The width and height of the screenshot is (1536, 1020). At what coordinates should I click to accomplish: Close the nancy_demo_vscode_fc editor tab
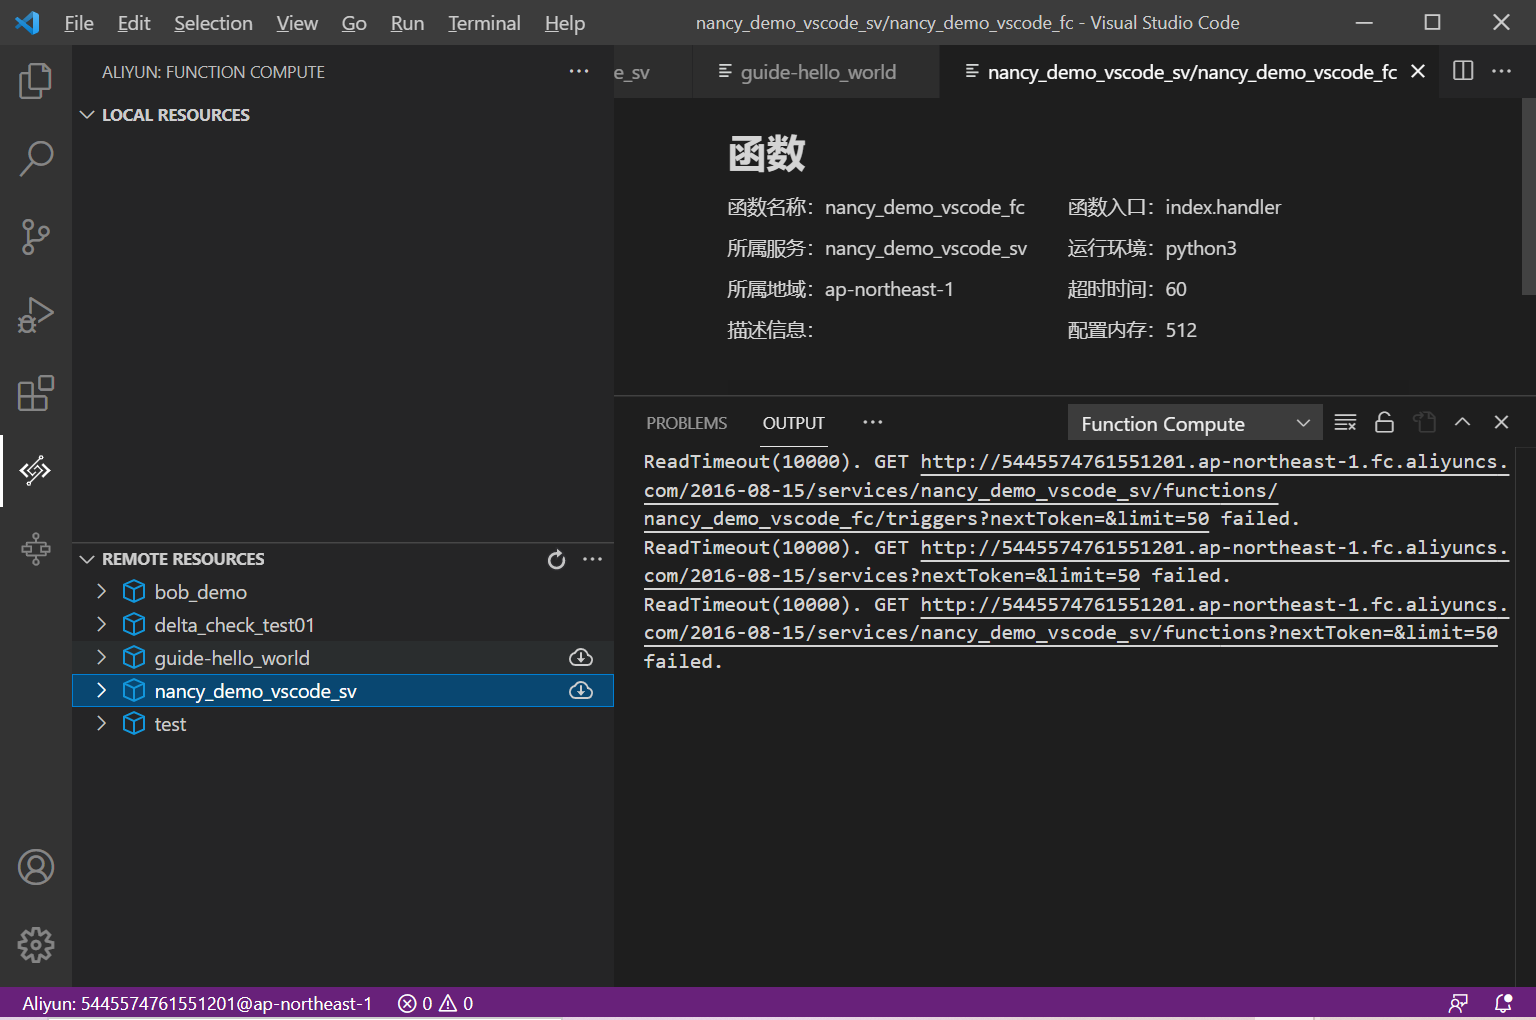click(1418, 71)
